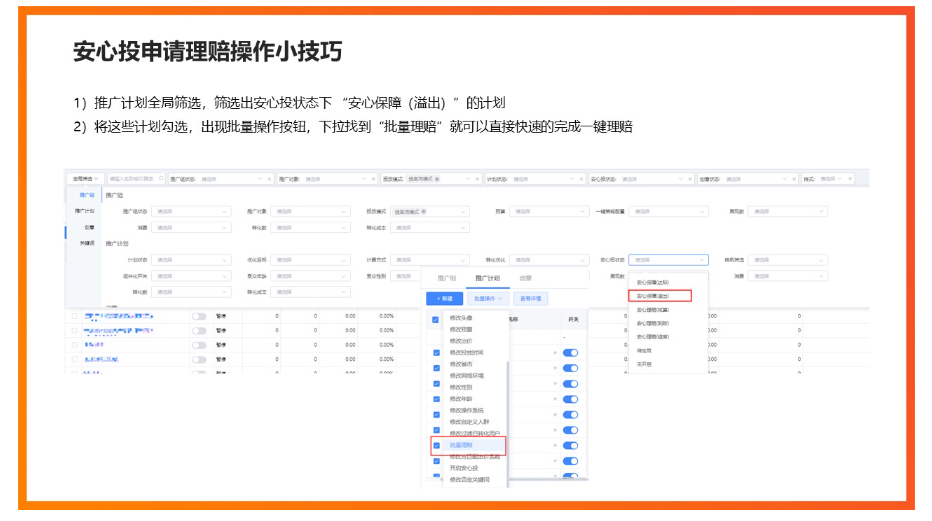Choose 修改否定关键词 from batch menu
The width and height of the screenshot is (932, 521).
pyautogui.click(x=470, y=479)
